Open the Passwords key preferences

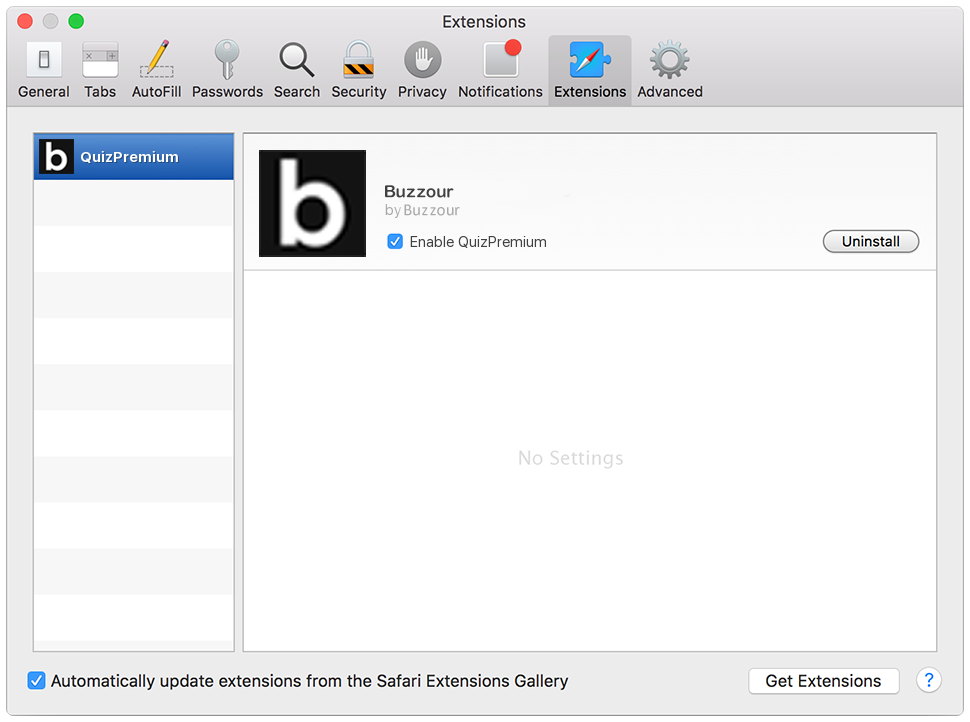pos(227,70)
